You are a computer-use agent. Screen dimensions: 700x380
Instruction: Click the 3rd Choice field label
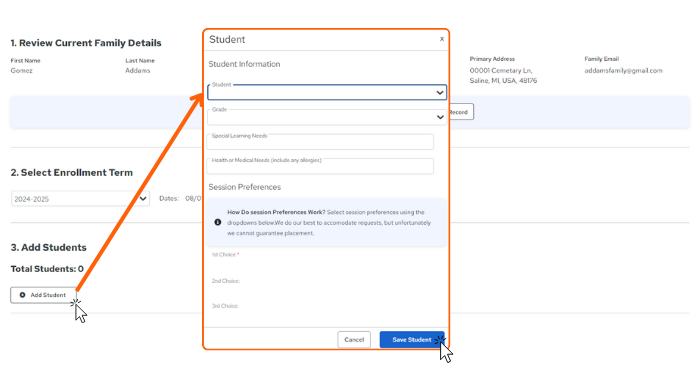(225, 306)
